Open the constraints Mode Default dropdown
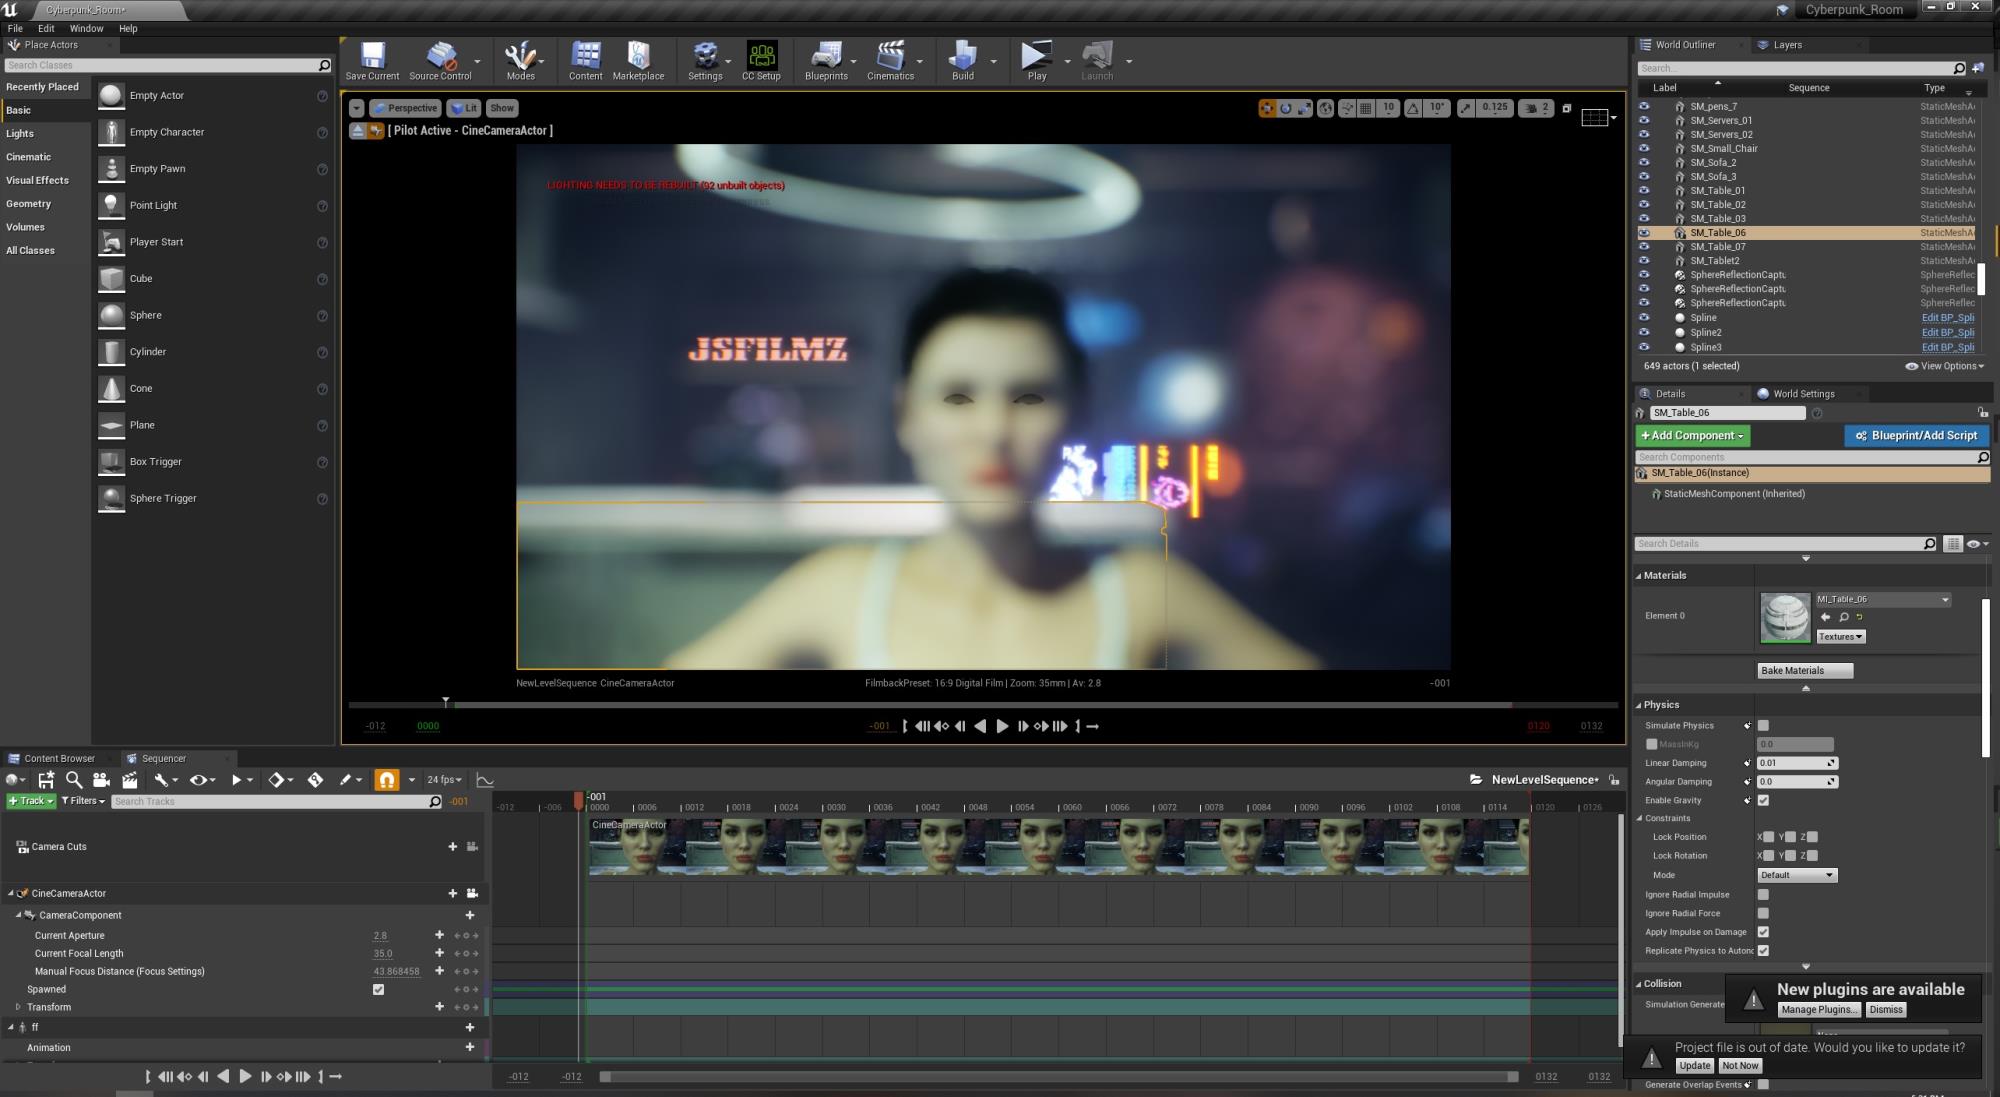Viewport: 2000px width, 1097px height. coord(1797,875)
